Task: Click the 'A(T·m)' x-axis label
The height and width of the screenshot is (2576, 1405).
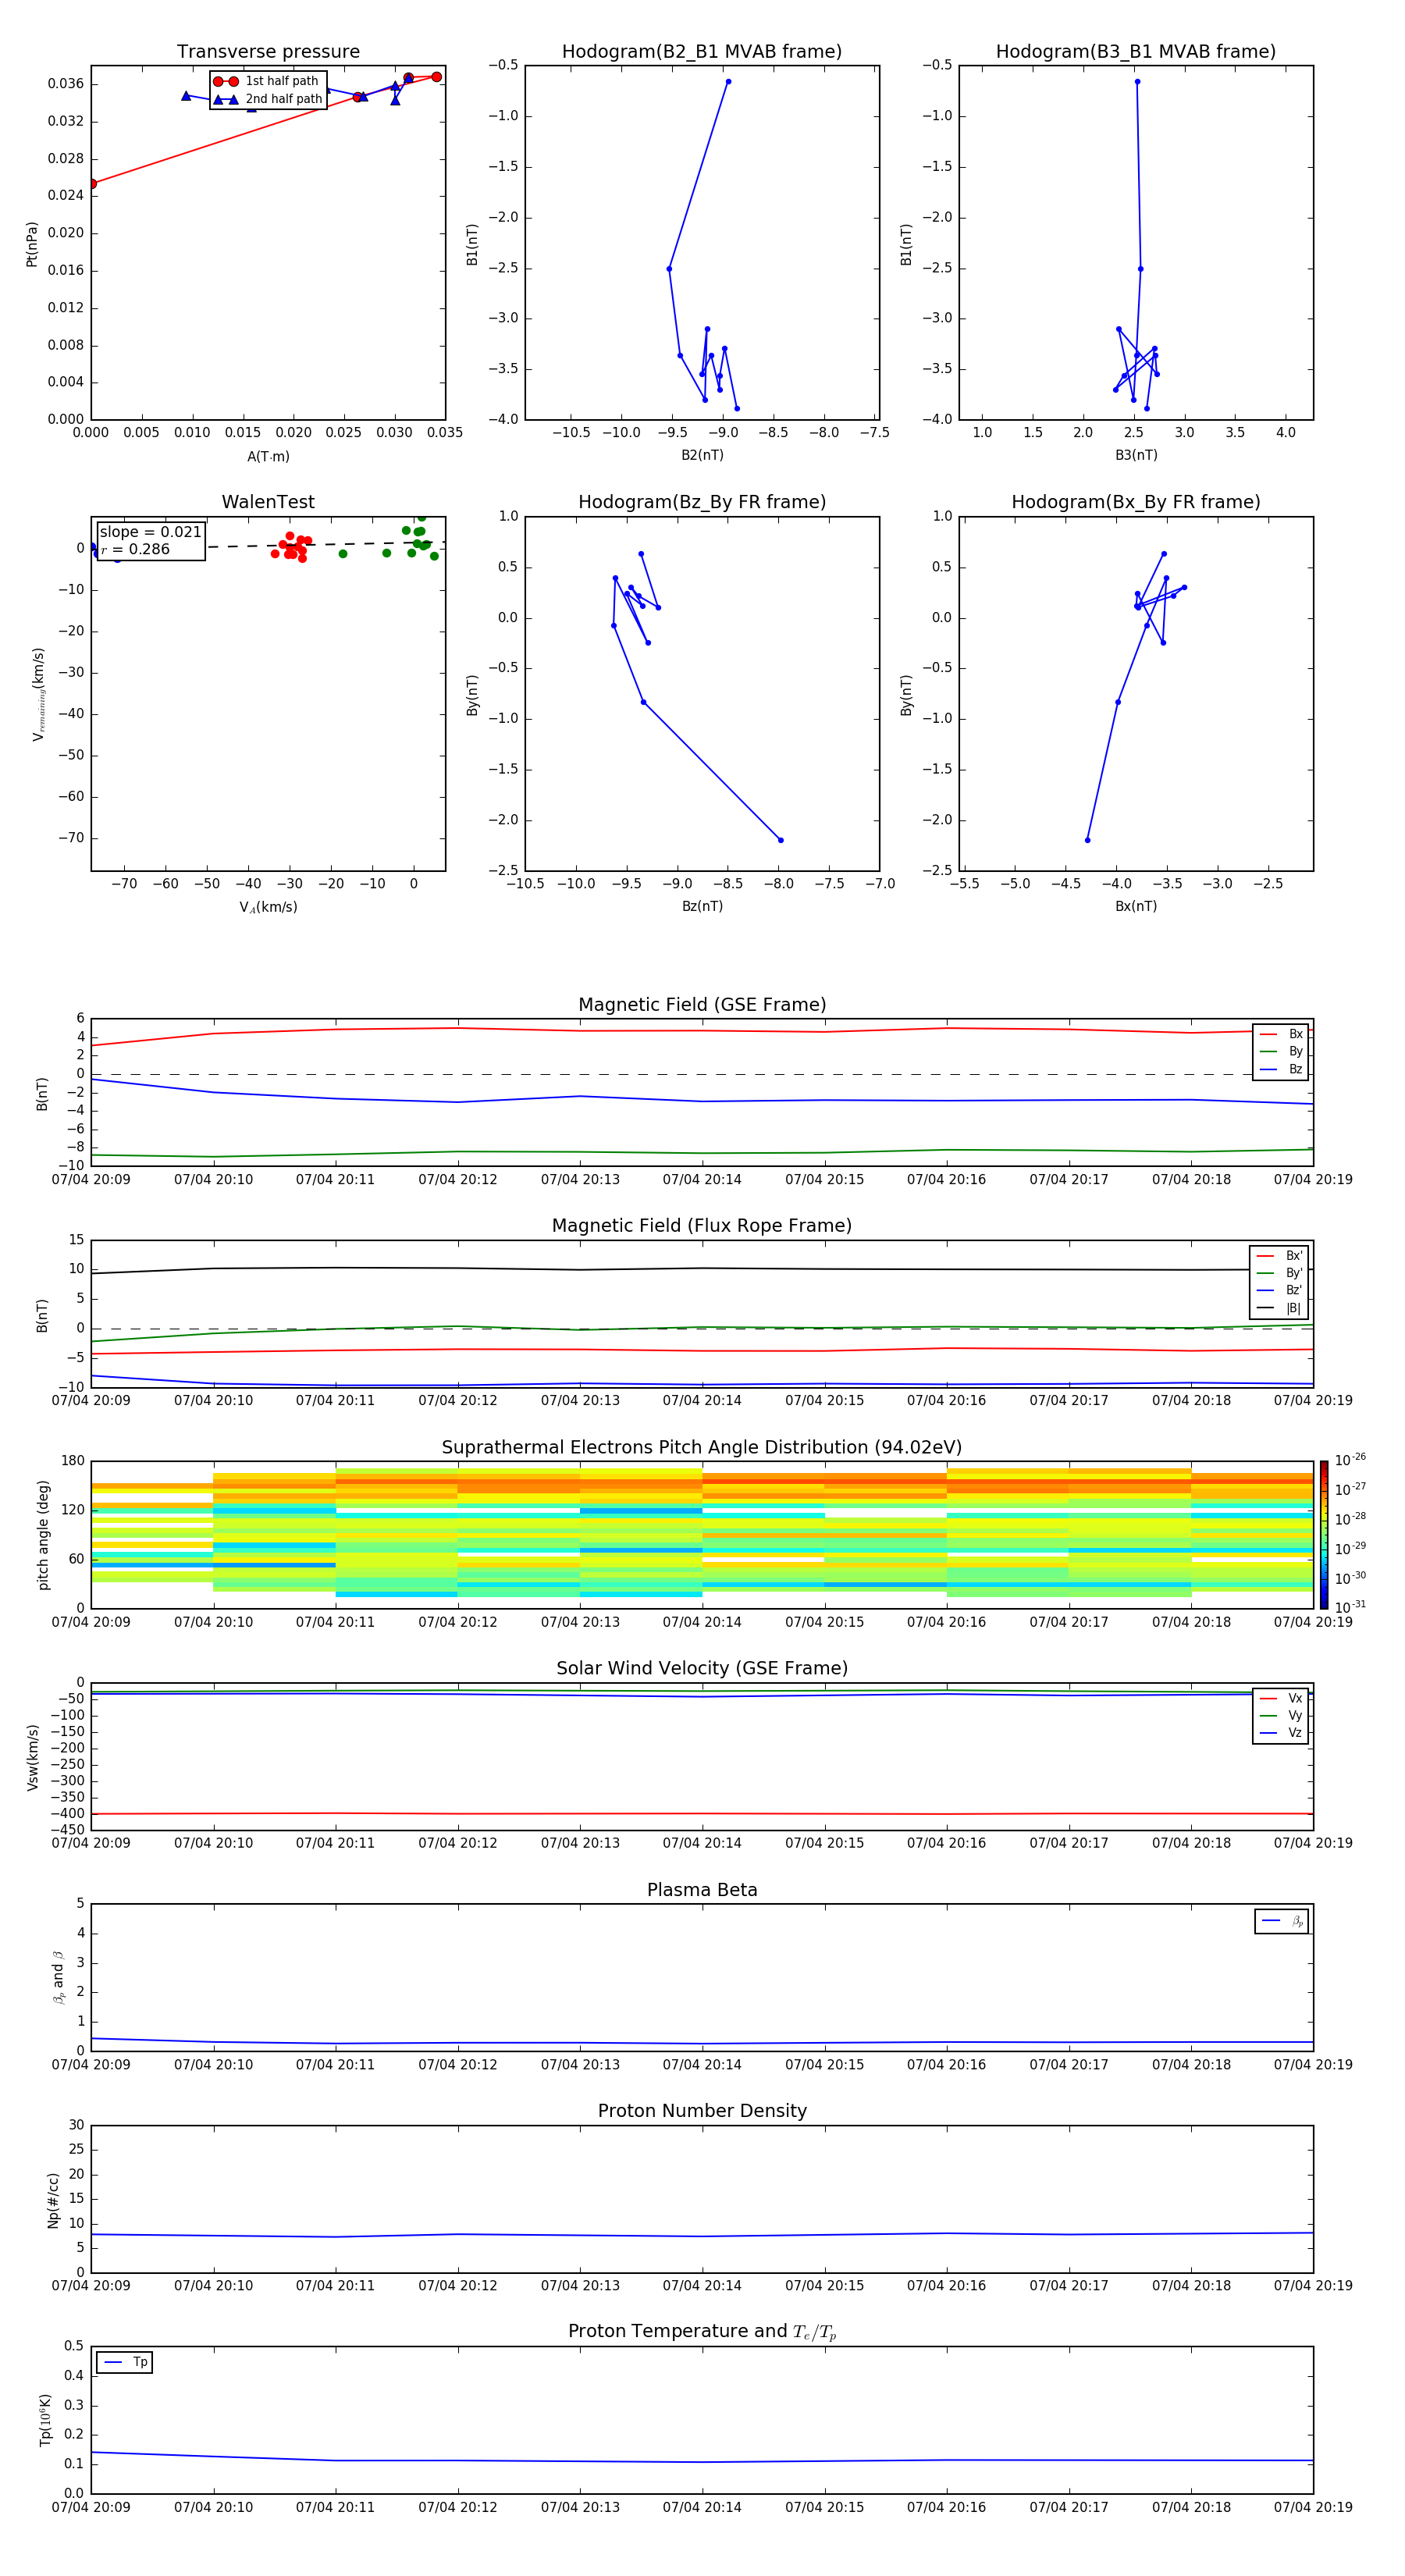Action: (268, 457)
